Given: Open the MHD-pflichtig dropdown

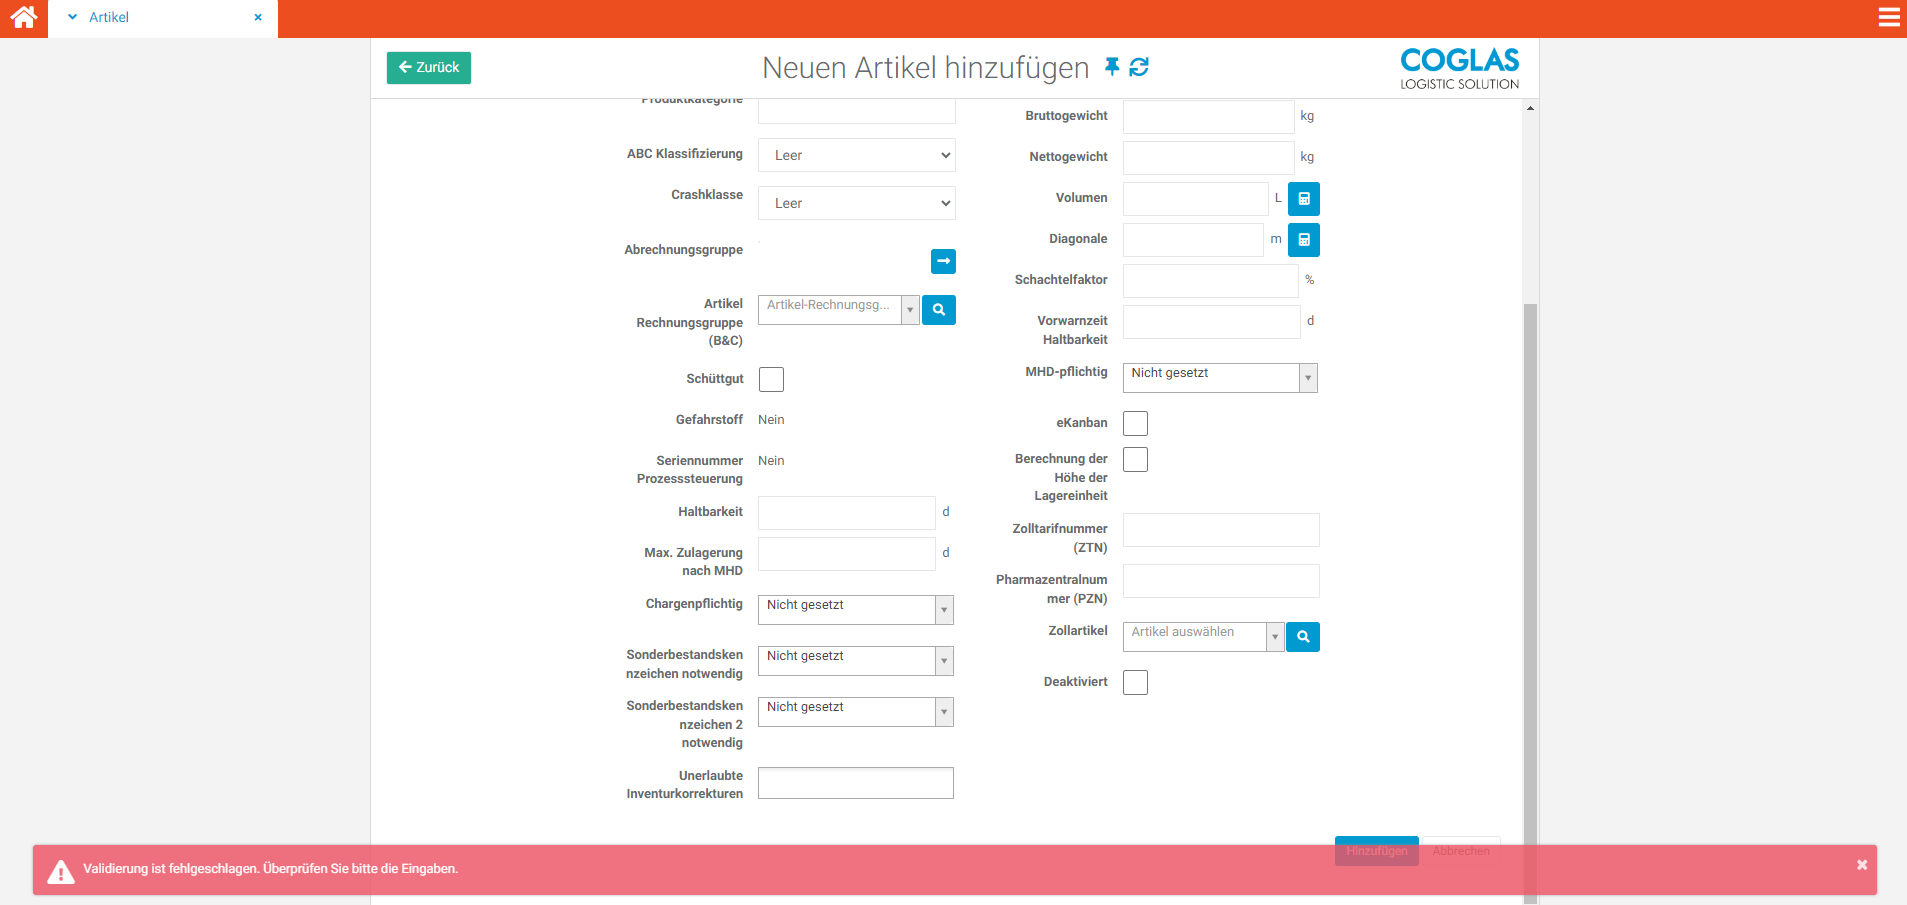Looking at the screenshot, I should [x=1219, y=378].
